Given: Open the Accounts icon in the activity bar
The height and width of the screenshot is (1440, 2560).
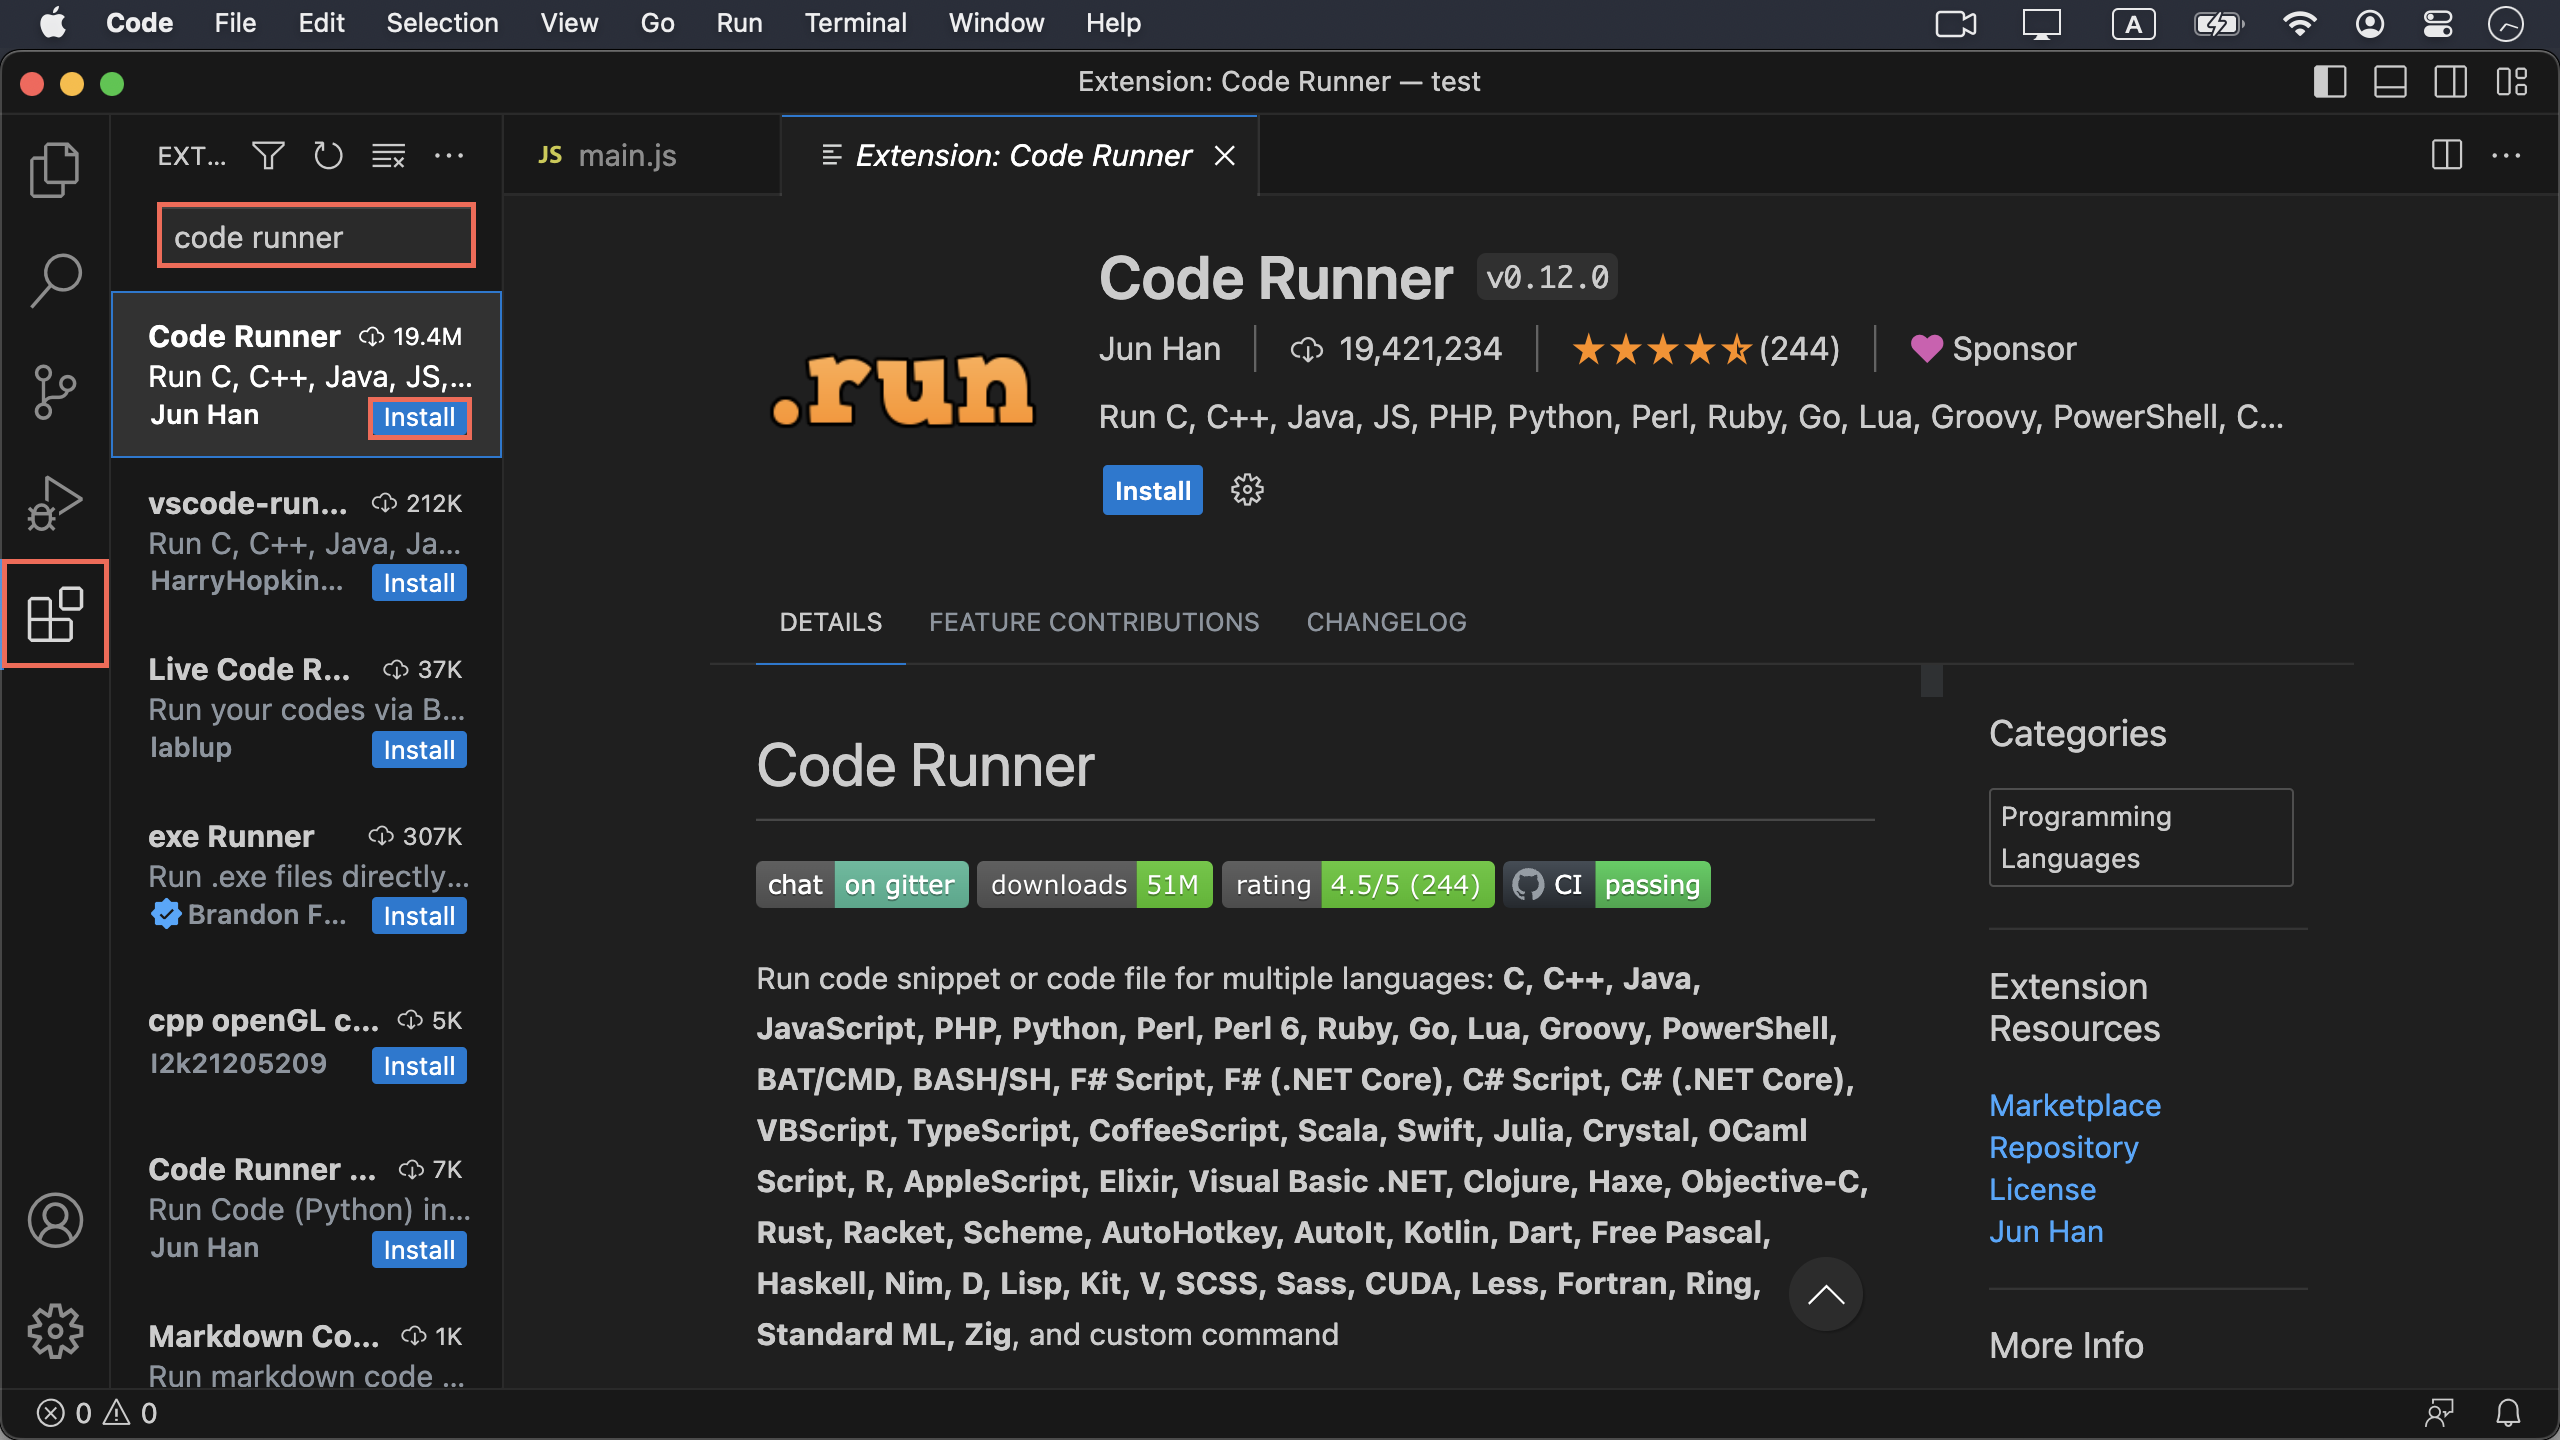Looking at the screenshot, I should [x=55, y=1220].
